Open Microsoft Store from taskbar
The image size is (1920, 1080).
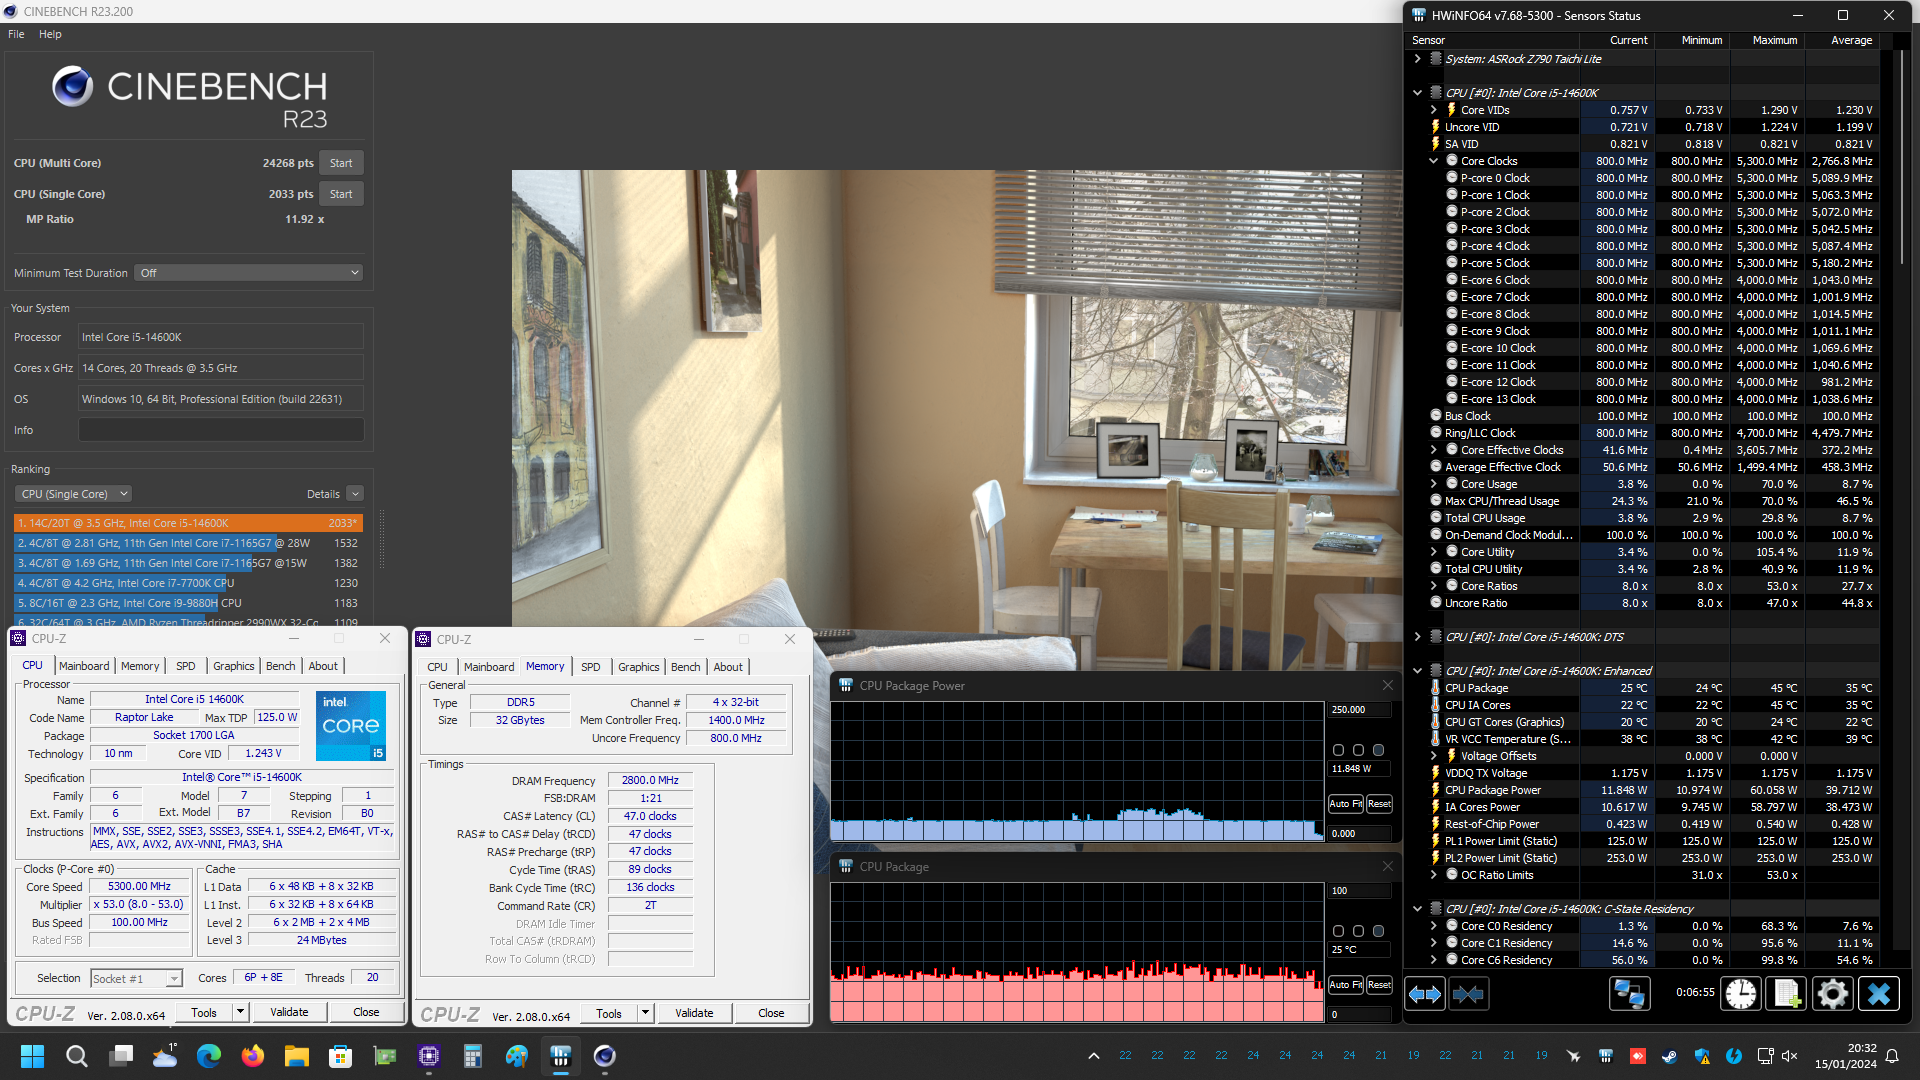tap(341, 1056)
